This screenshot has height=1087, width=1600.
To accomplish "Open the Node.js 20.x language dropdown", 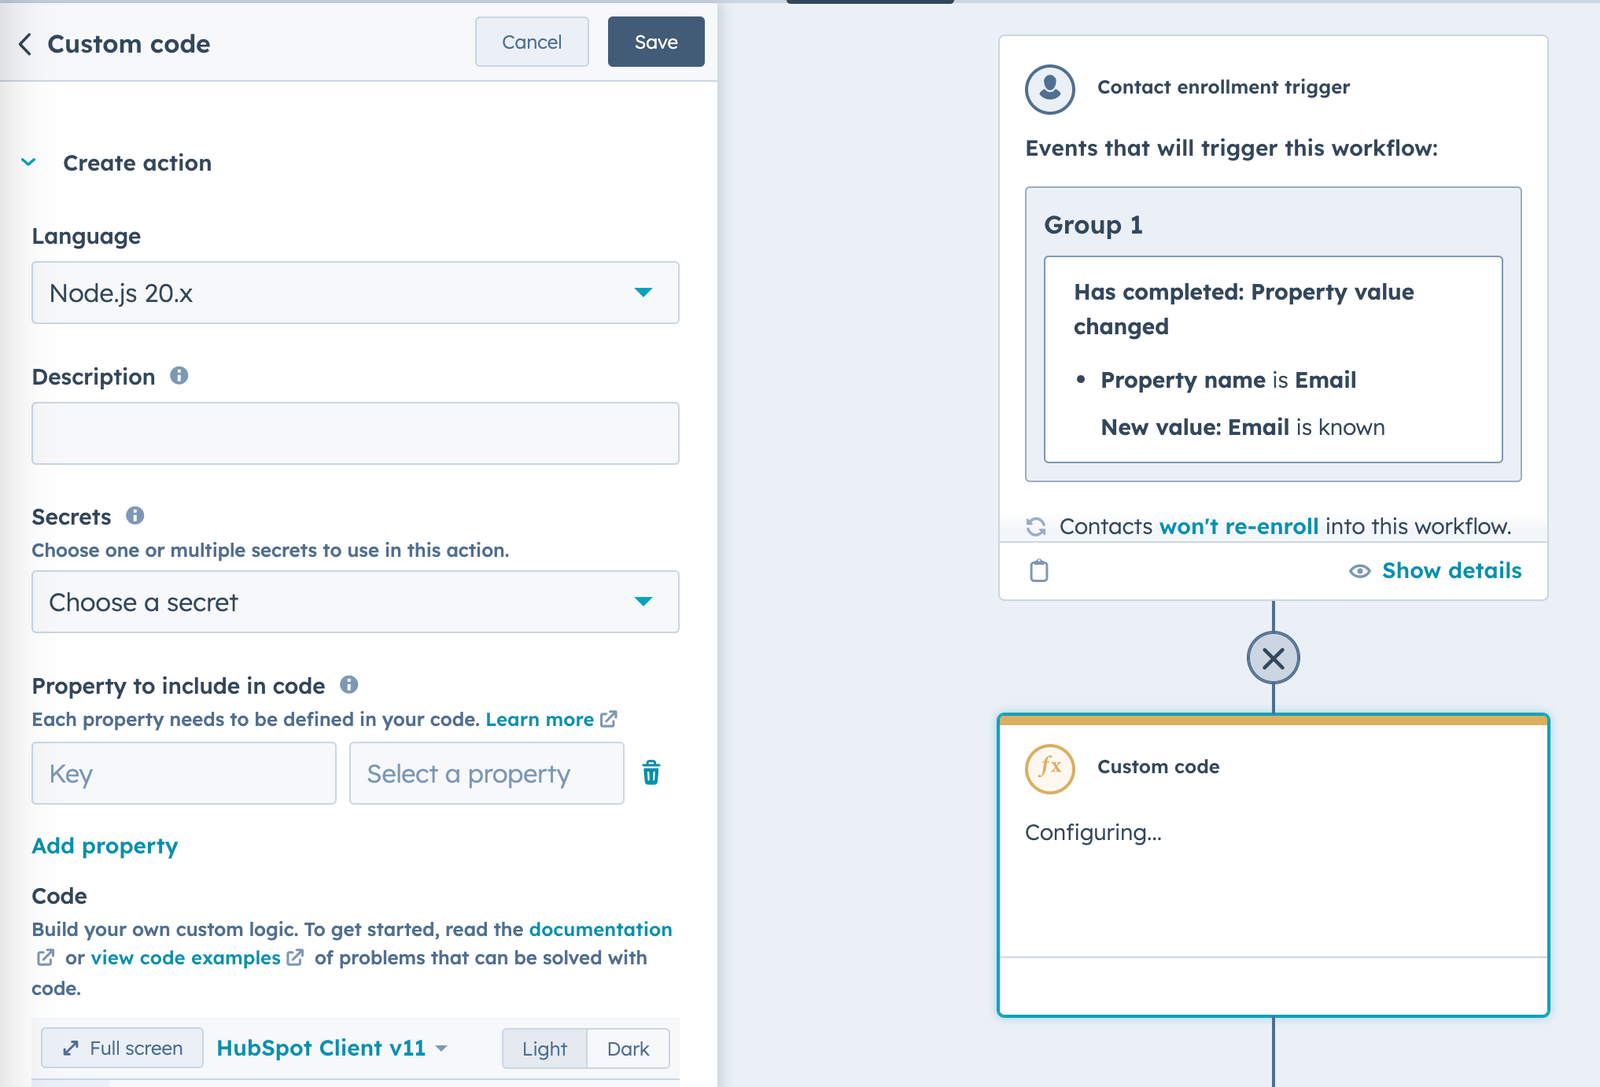I will pos(355,293).
